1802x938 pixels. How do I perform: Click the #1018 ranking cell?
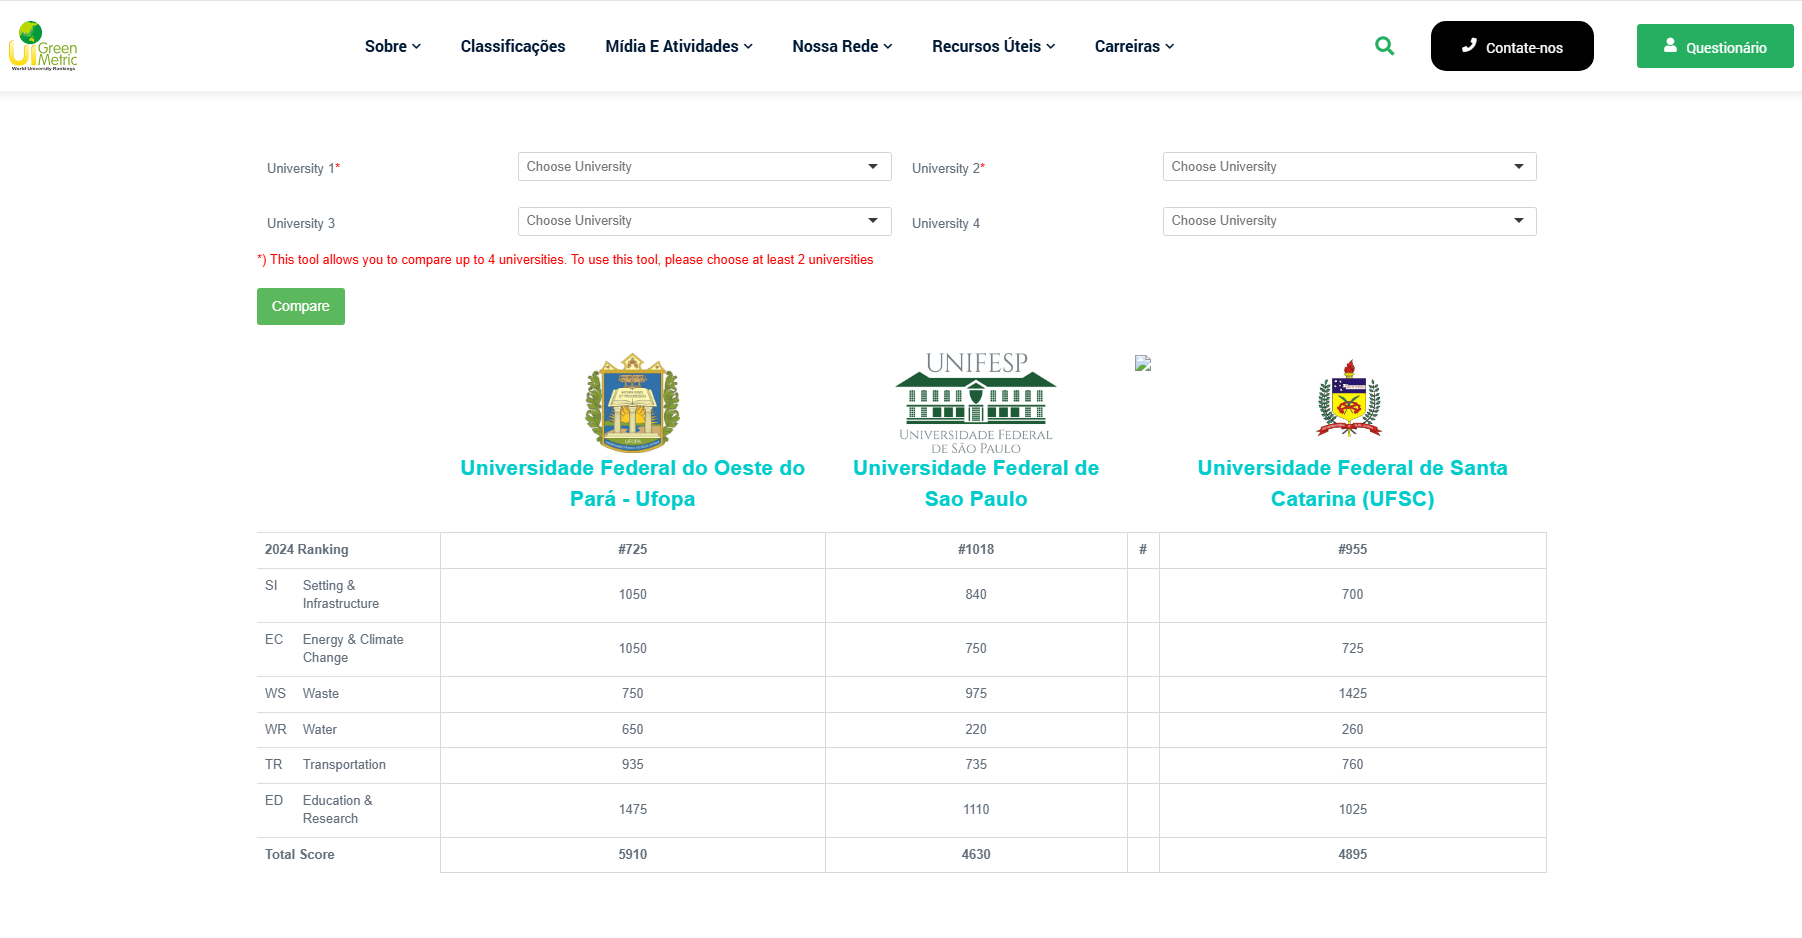click(x=976, y=550)
